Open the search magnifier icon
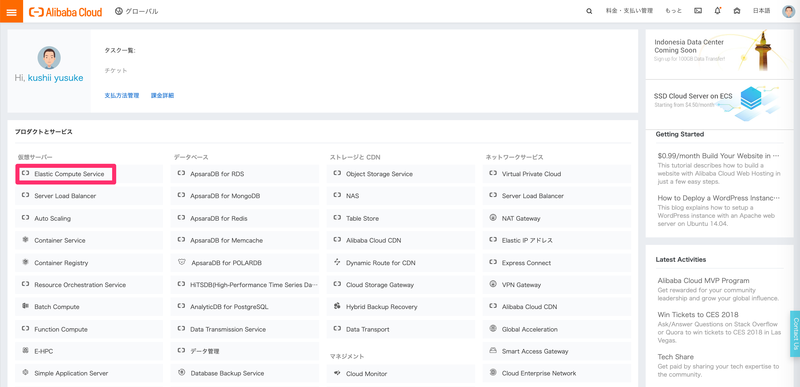Screen dimensions: 800x387 589,11
